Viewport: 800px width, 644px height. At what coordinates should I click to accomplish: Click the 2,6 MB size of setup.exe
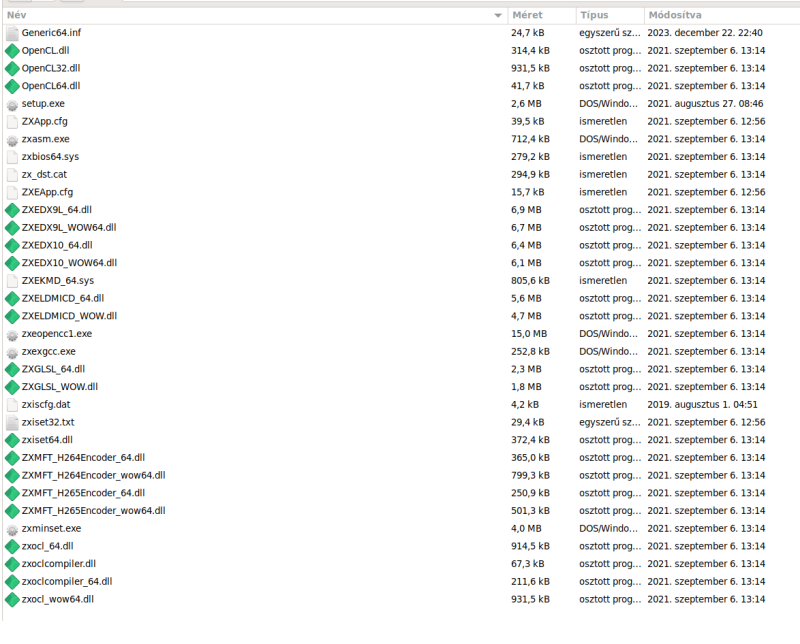(x=526, y=104)
